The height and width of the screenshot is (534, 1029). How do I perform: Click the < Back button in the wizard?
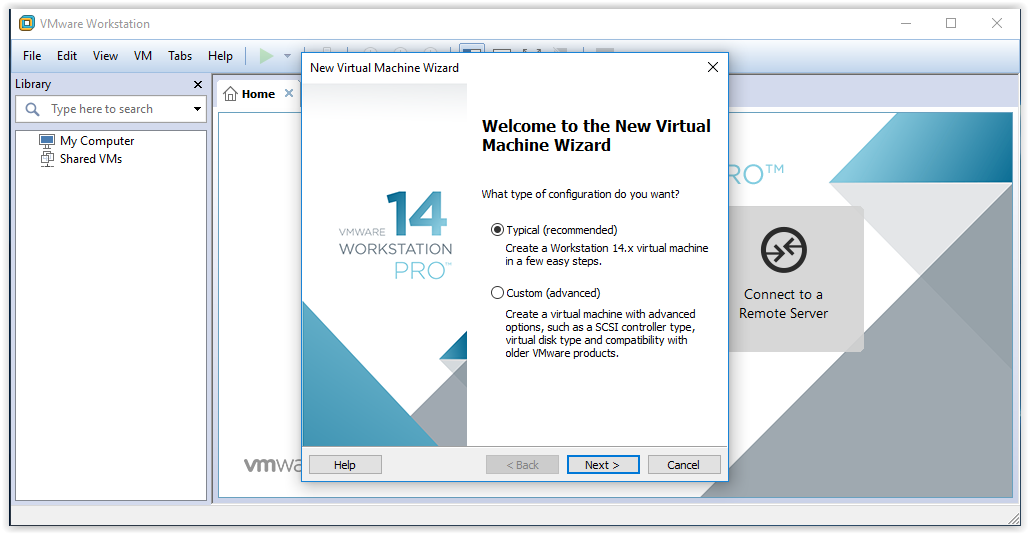point(522,464)
